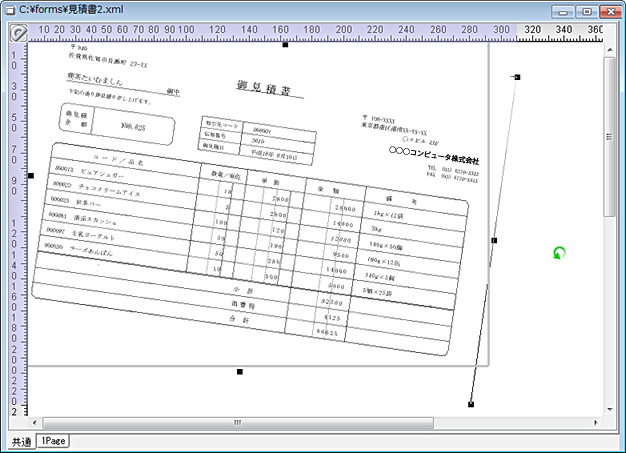The width and height of the screenshot is (626, 453).
Task: Click the vertical scrollbar up arrow
Action: [x=610, y=50]
